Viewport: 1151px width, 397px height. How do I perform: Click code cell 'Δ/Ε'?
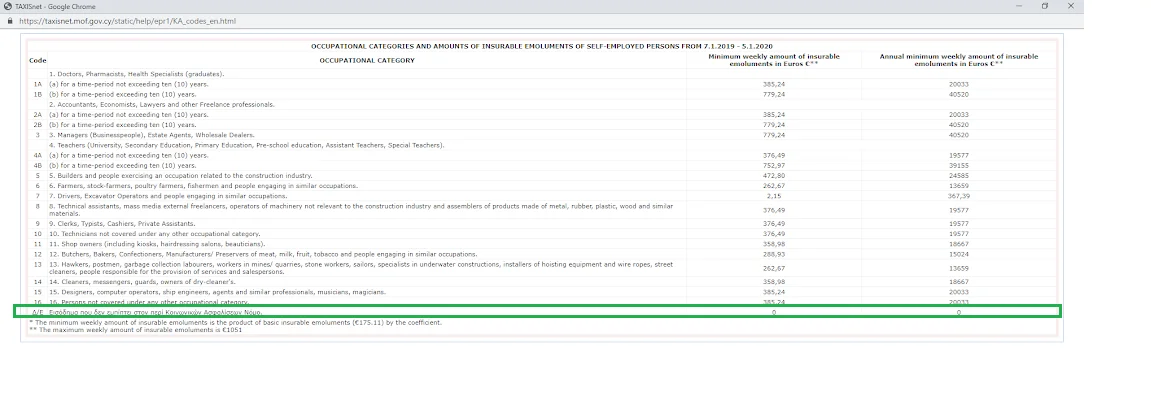37,313
